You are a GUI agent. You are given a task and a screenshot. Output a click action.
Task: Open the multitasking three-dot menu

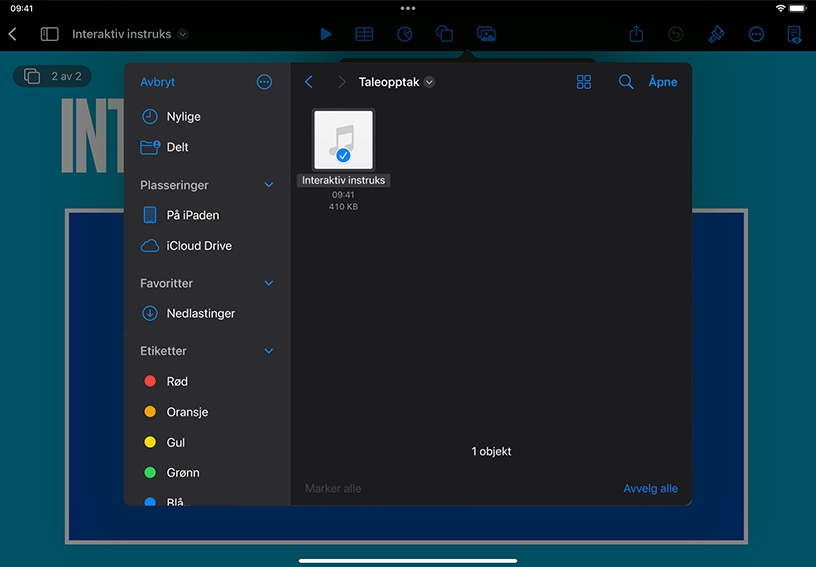click(408, 8)
